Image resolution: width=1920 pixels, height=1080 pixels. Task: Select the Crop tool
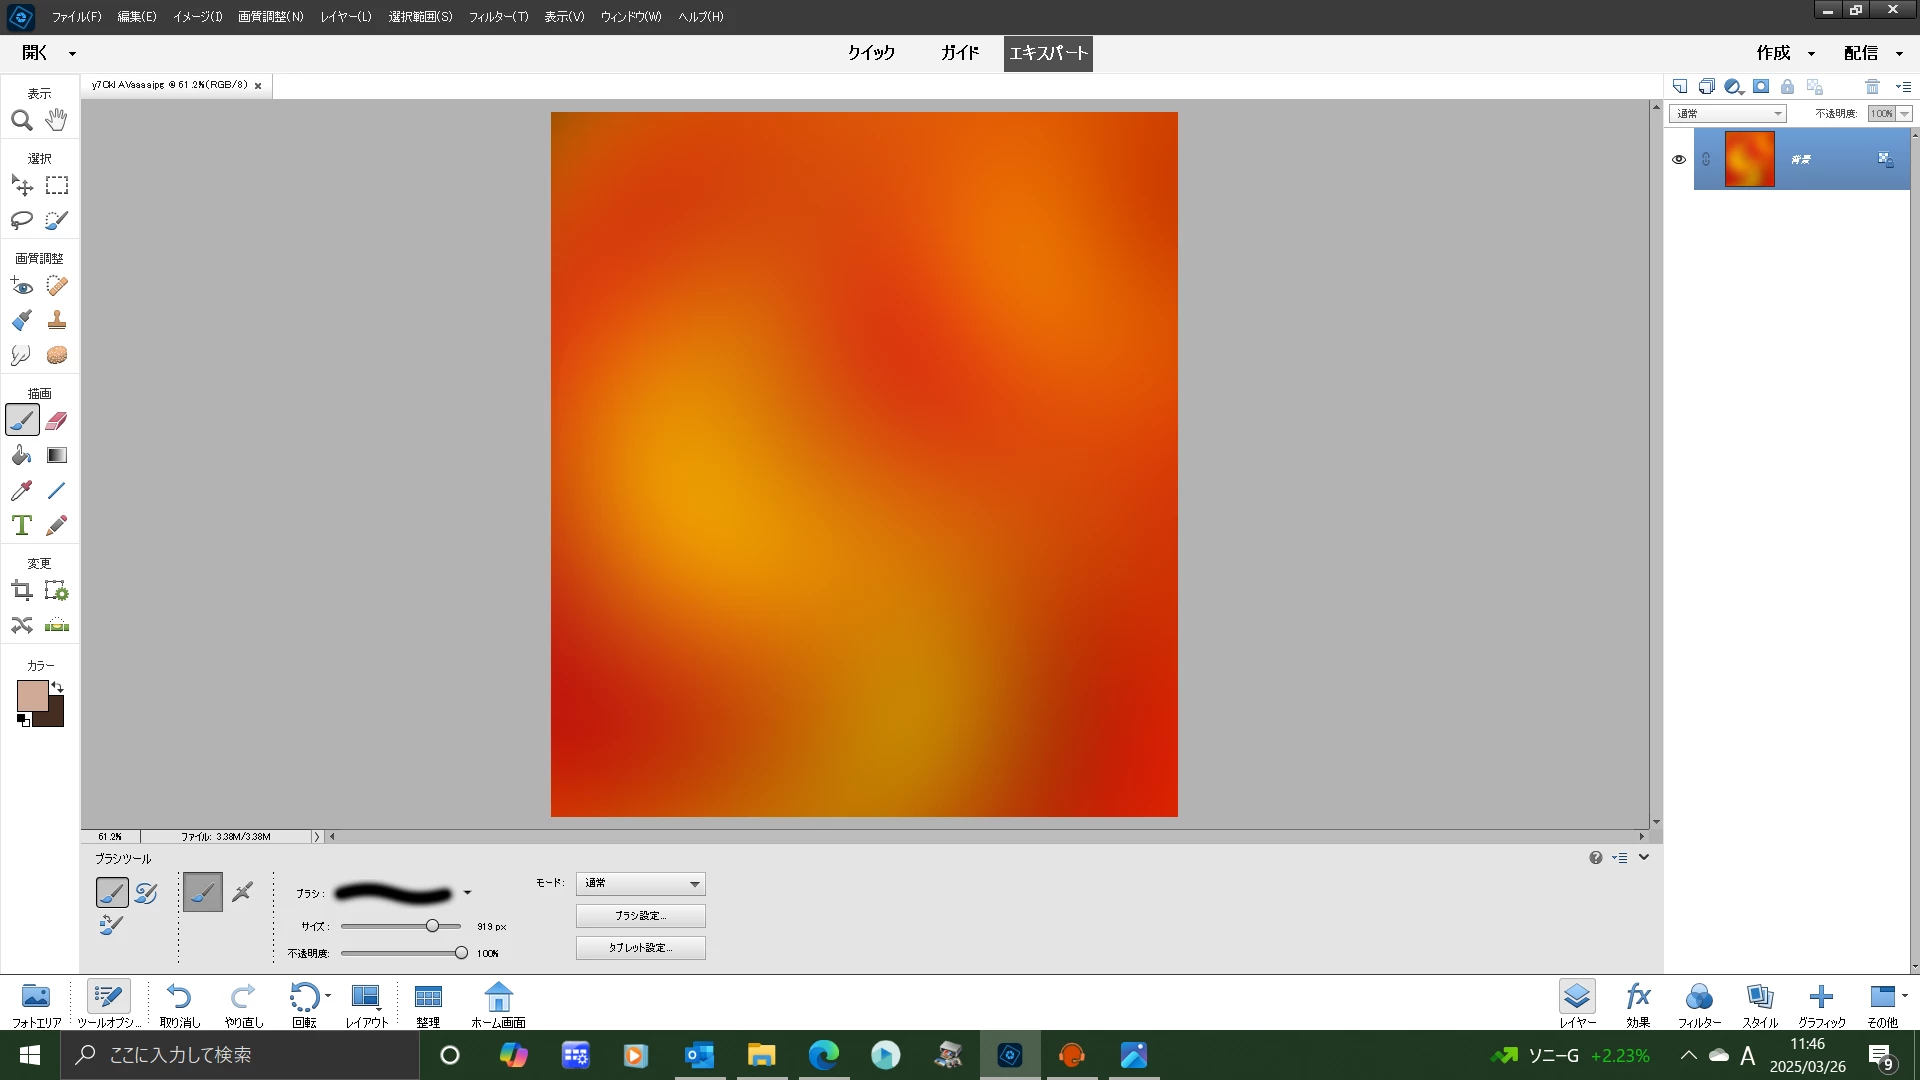[x=21, y=591]
